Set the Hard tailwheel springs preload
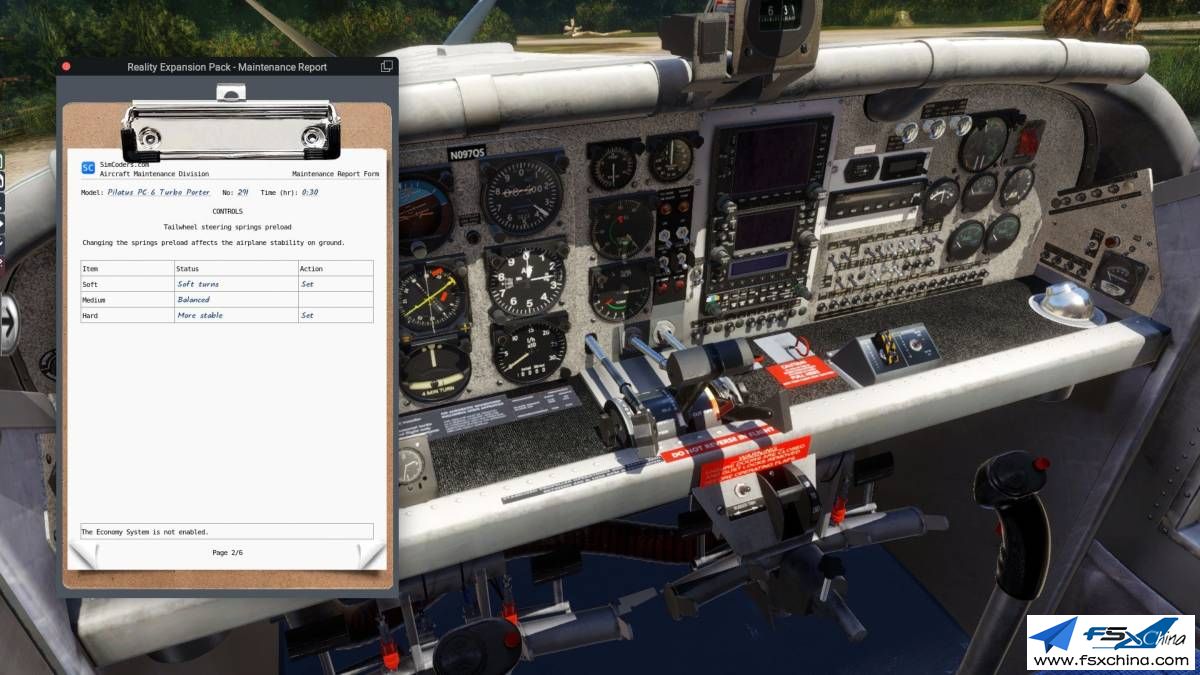Screen dimensions: 1200x675 tap(307, 315)
